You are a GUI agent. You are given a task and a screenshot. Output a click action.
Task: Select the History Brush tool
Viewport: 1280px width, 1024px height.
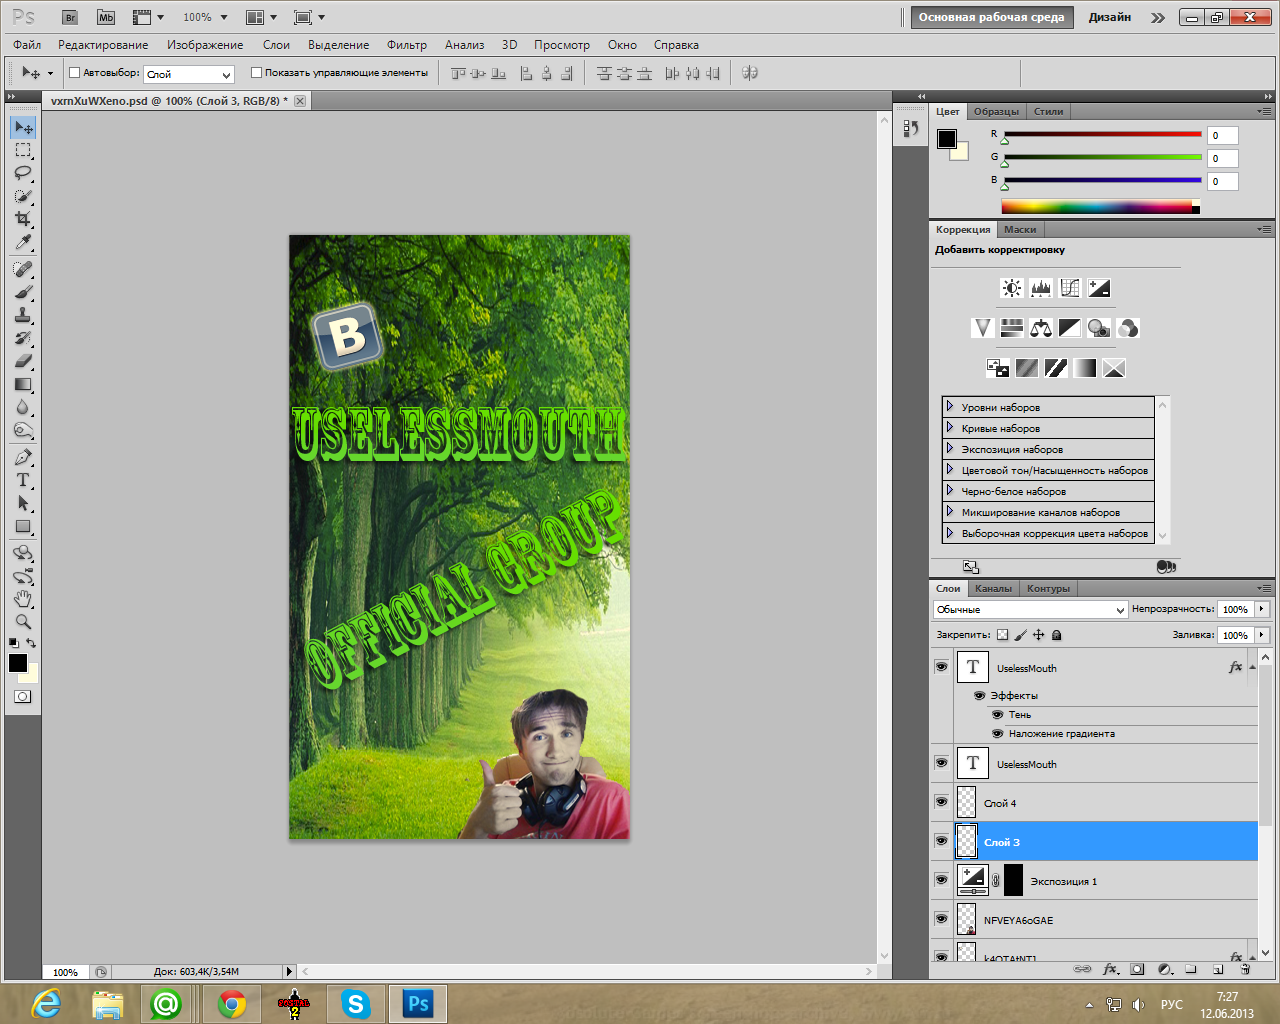(23, 339)
